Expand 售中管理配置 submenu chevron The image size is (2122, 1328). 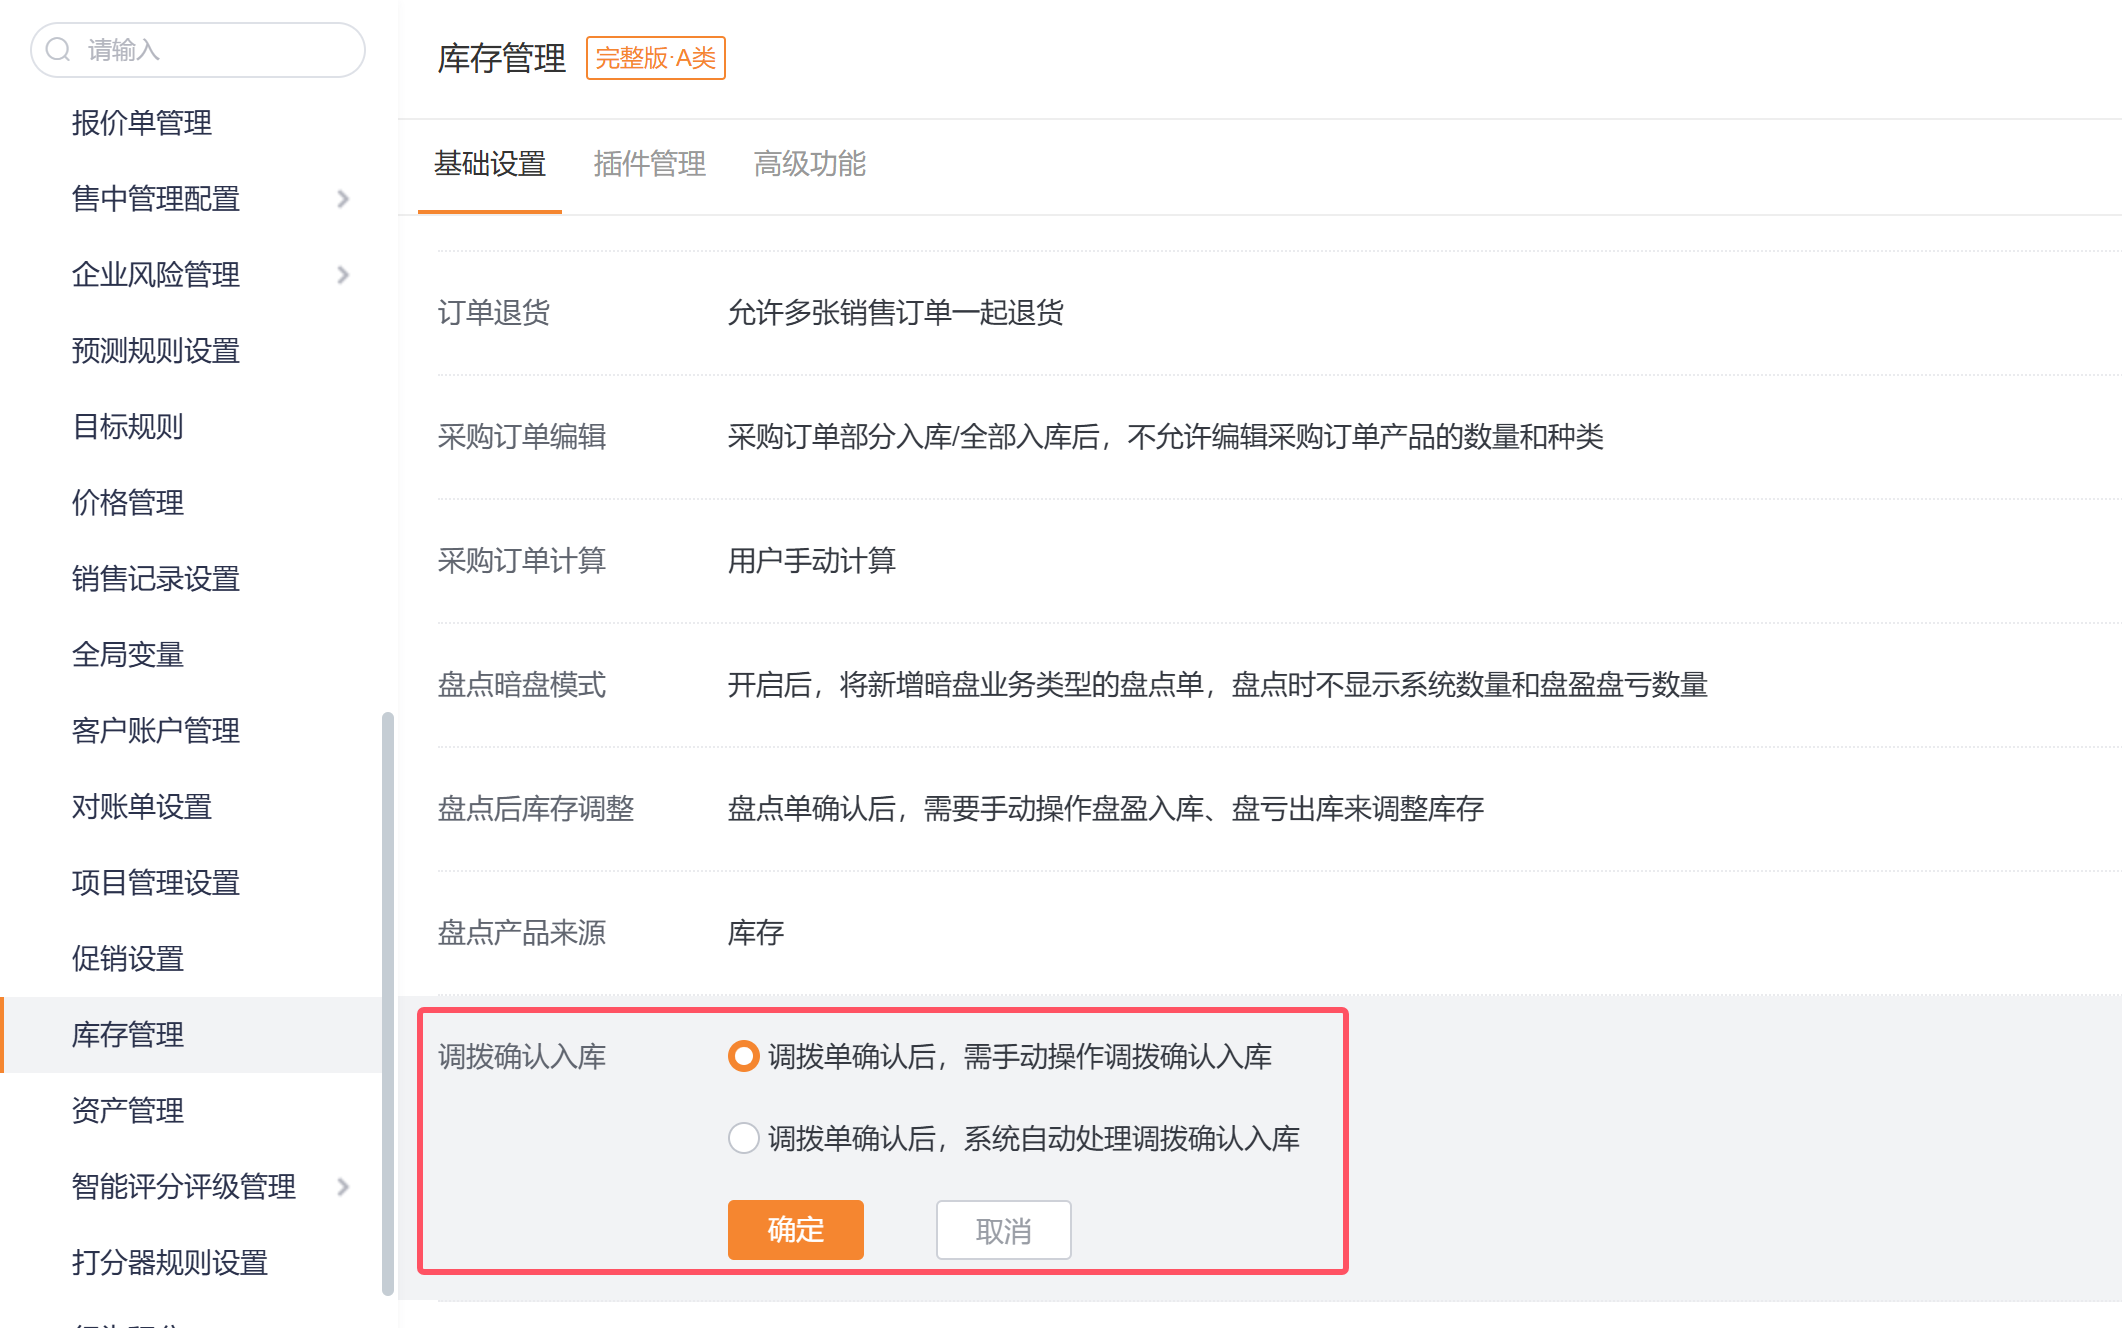click(343, 199)
